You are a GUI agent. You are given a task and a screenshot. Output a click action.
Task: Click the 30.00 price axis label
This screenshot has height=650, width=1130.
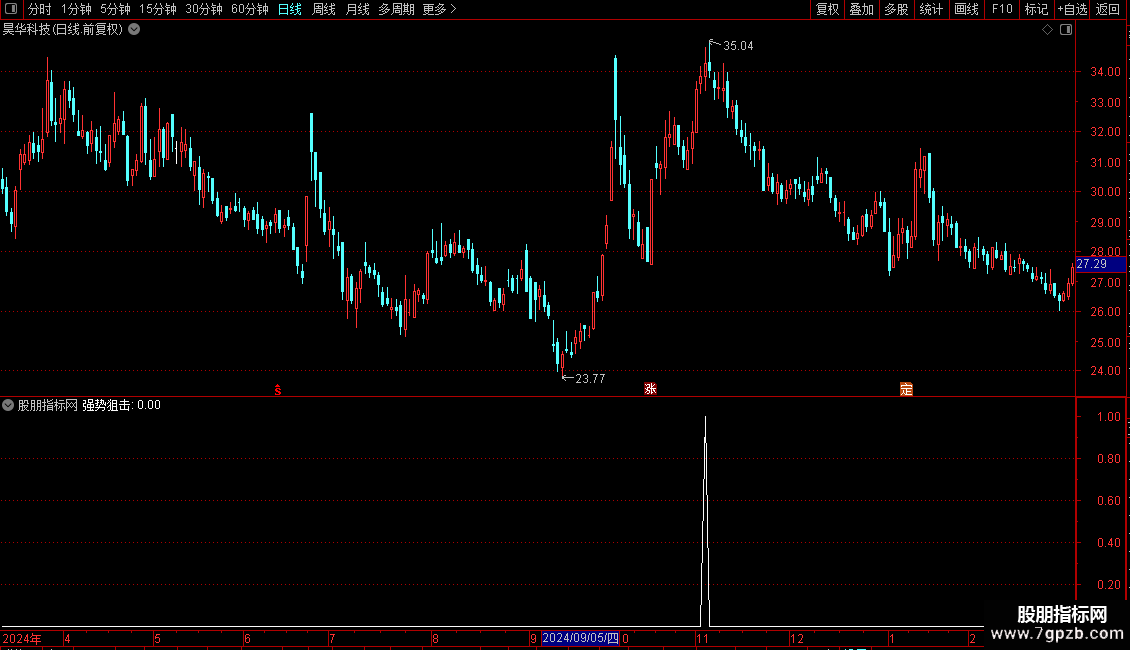point(1105,192)
